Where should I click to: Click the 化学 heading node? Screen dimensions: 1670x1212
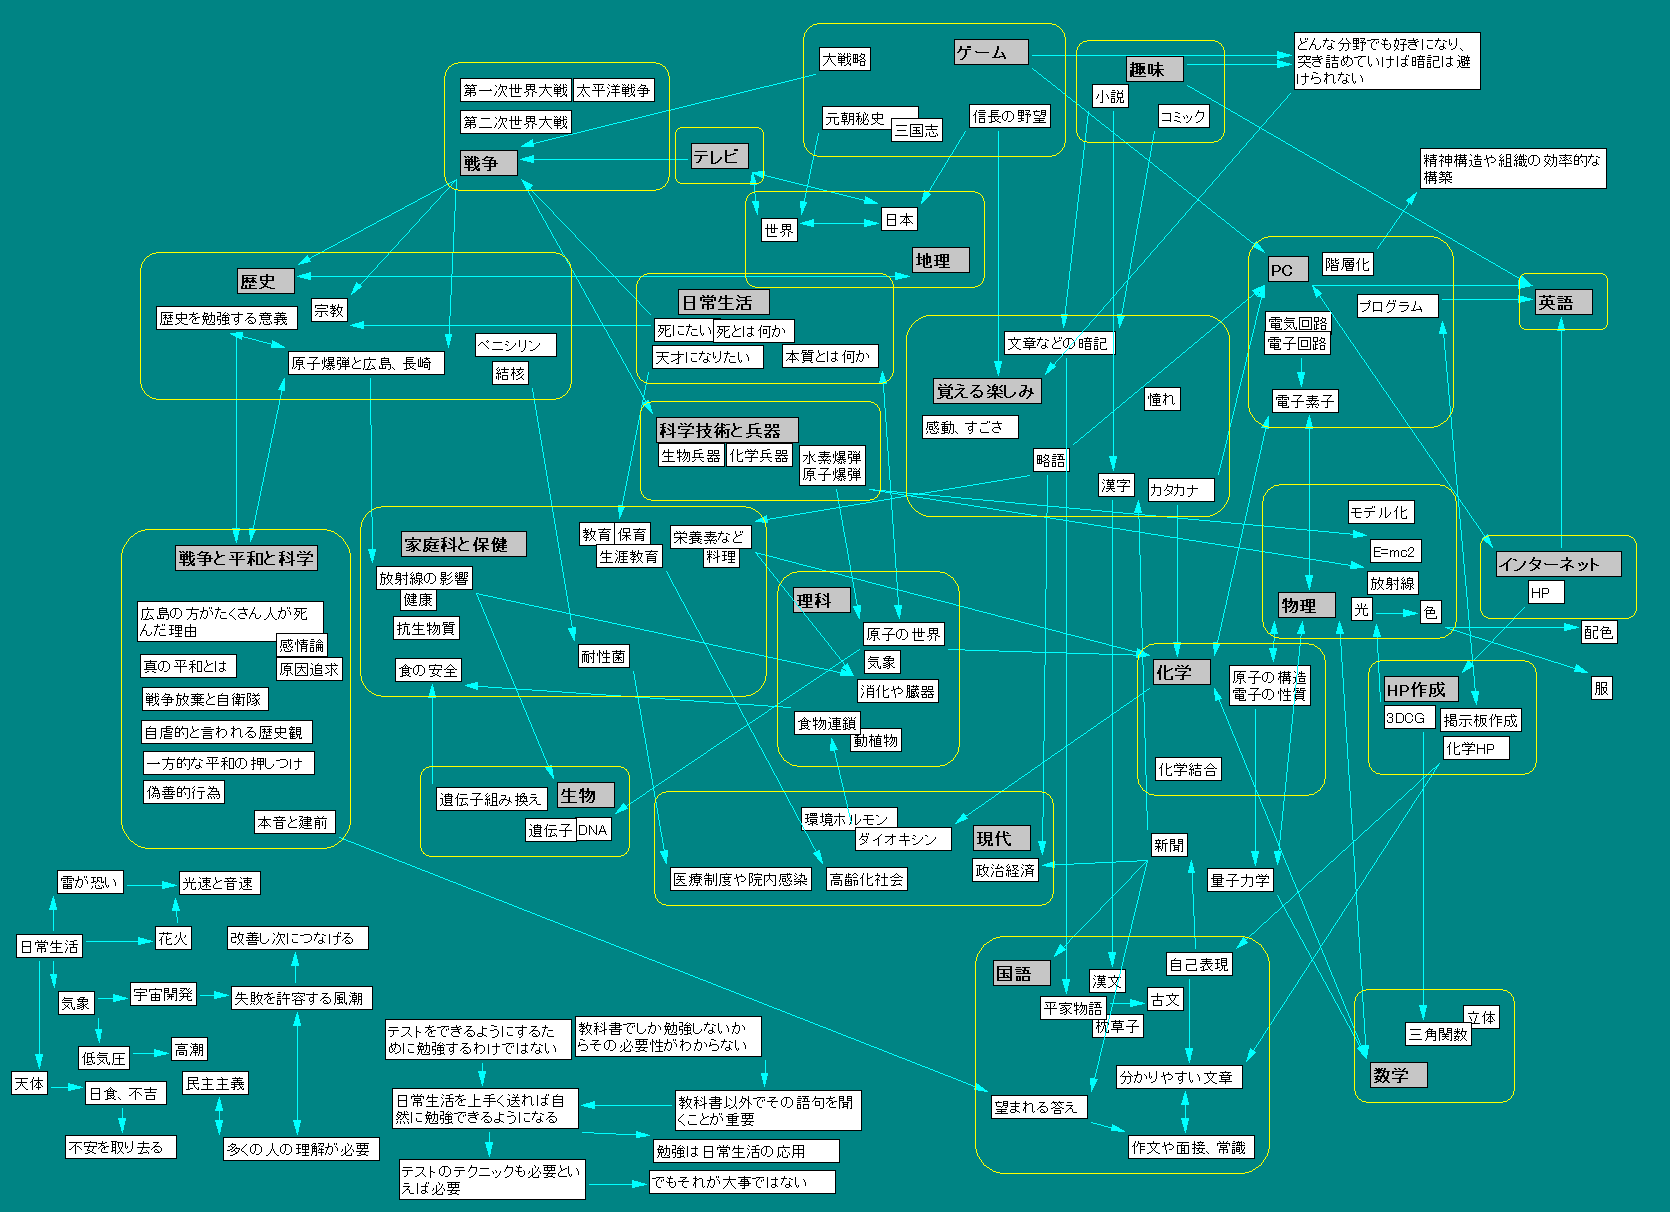pos(1181,672)
